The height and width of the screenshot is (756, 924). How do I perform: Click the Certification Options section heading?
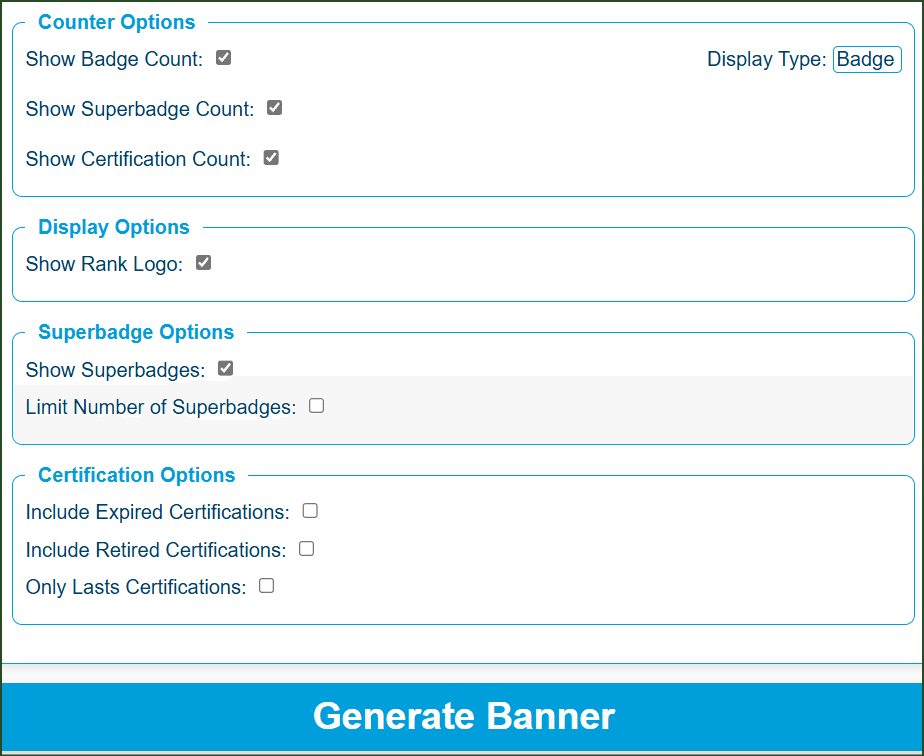(136, 475)
